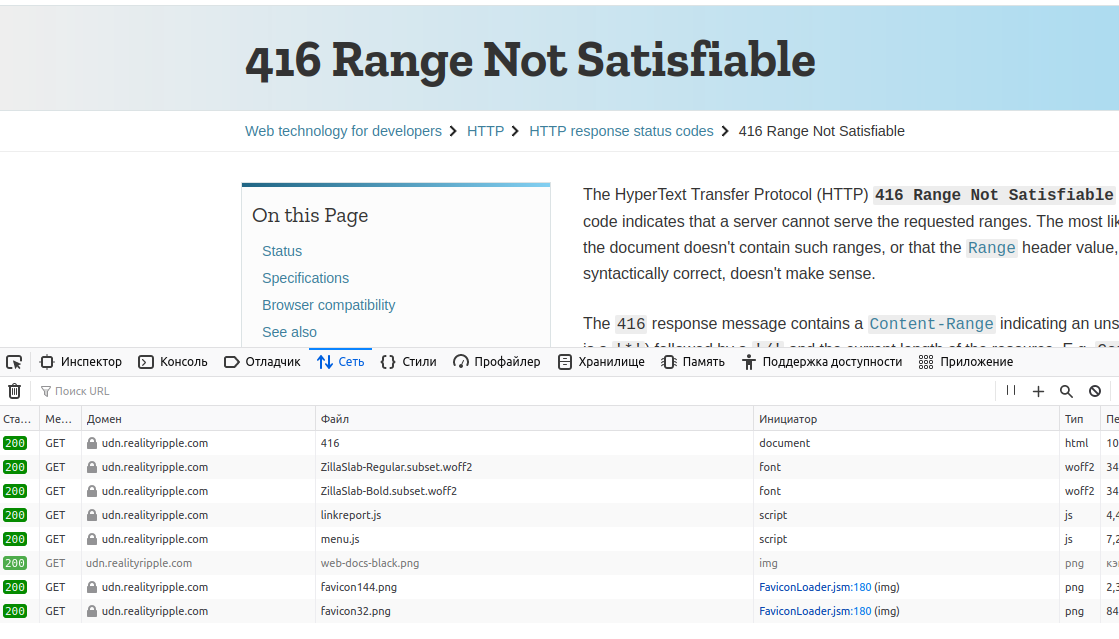Select the Сеть network tab
Viewport: 1119px width, 639px height.
tap(340, 362)
